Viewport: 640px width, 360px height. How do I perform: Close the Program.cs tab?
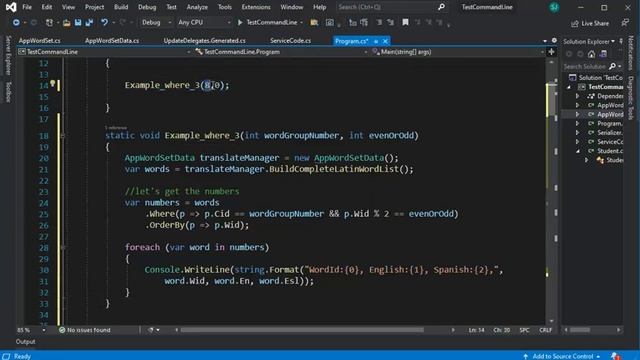[385, 41]
